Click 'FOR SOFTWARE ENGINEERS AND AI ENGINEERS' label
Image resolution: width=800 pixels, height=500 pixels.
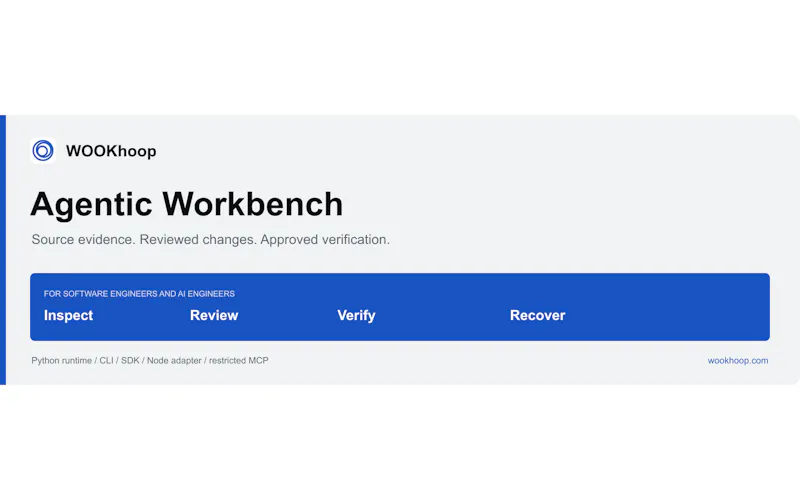(139, 294)
